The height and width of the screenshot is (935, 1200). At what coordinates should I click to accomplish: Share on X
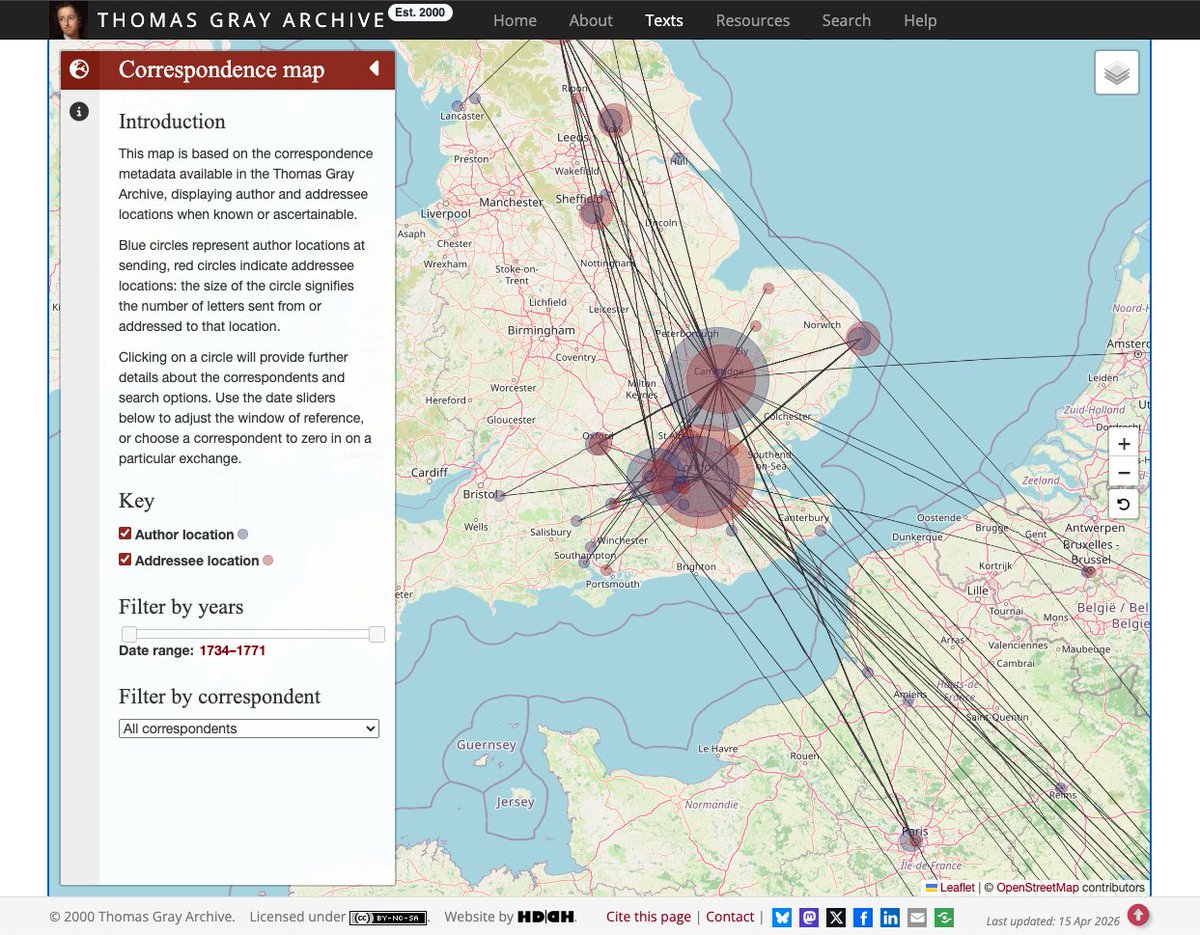click(x=836, y=917)
